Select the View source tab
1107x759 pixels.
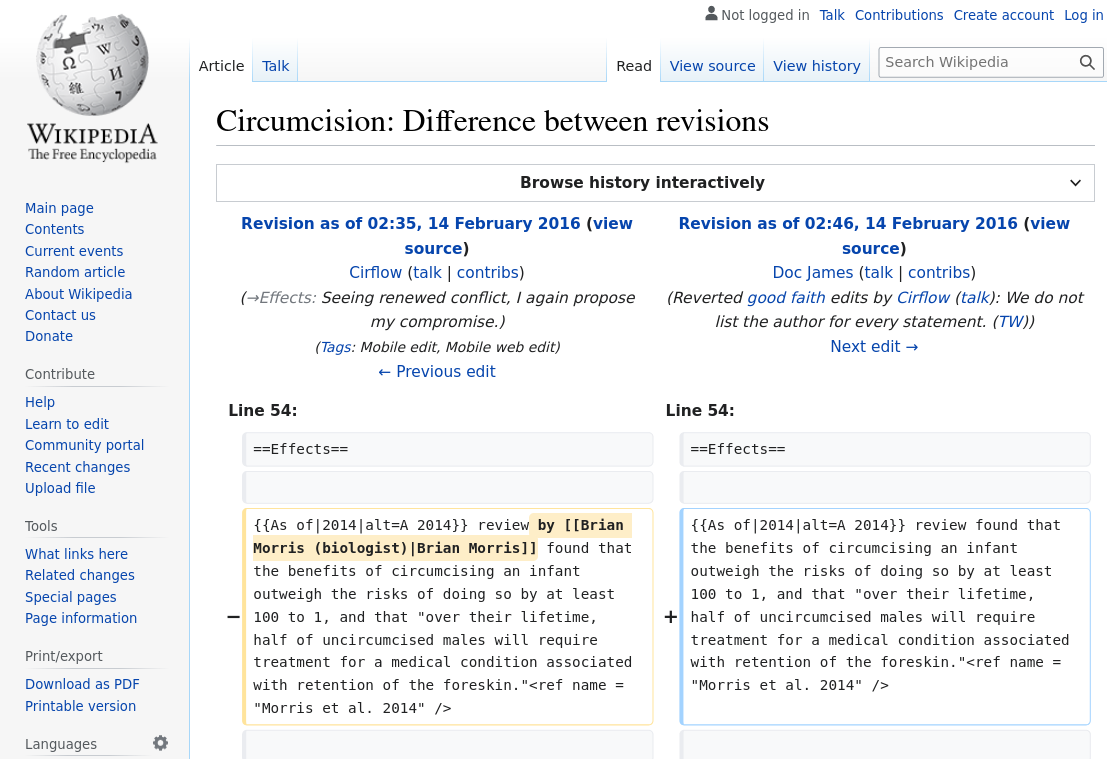[x=712, y=66]
